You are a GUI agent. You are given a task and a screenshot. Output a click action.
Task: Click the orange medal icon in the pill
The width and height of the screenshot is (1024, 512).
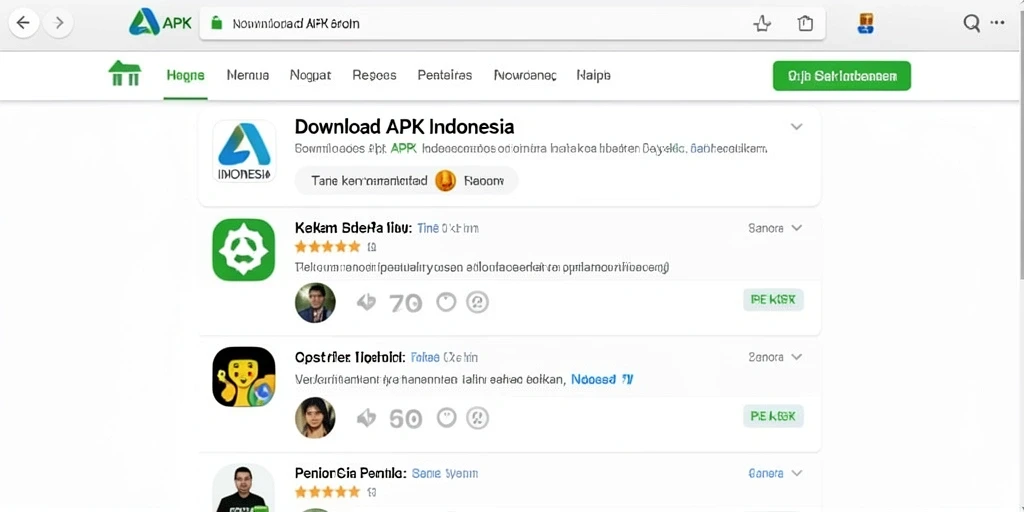(x=445, y=180)
